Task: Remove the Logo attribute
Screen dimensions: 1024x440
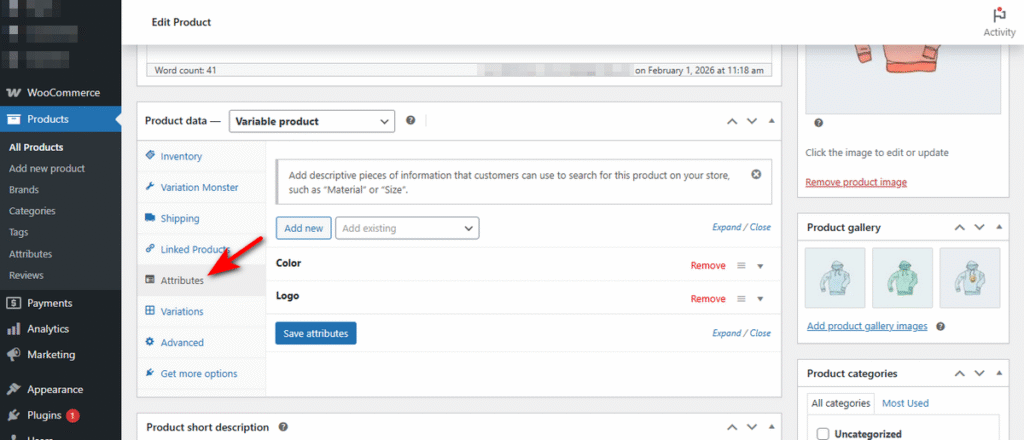Action: (x=708, y=298)
